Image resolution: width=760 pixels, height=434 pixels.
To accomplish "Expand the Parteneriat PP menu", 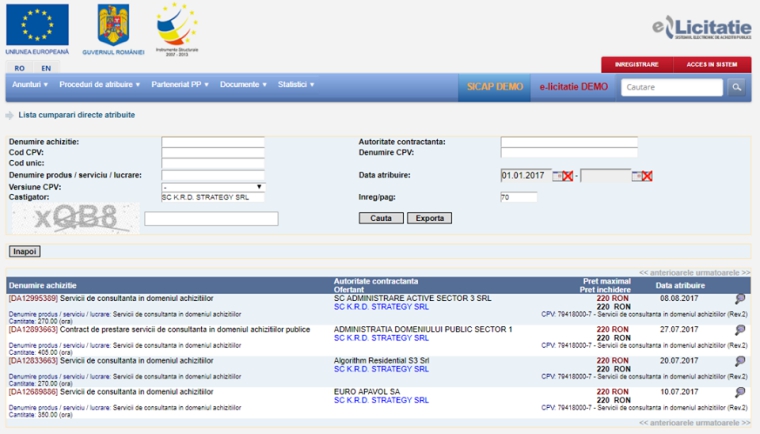I will pos(180,84).
